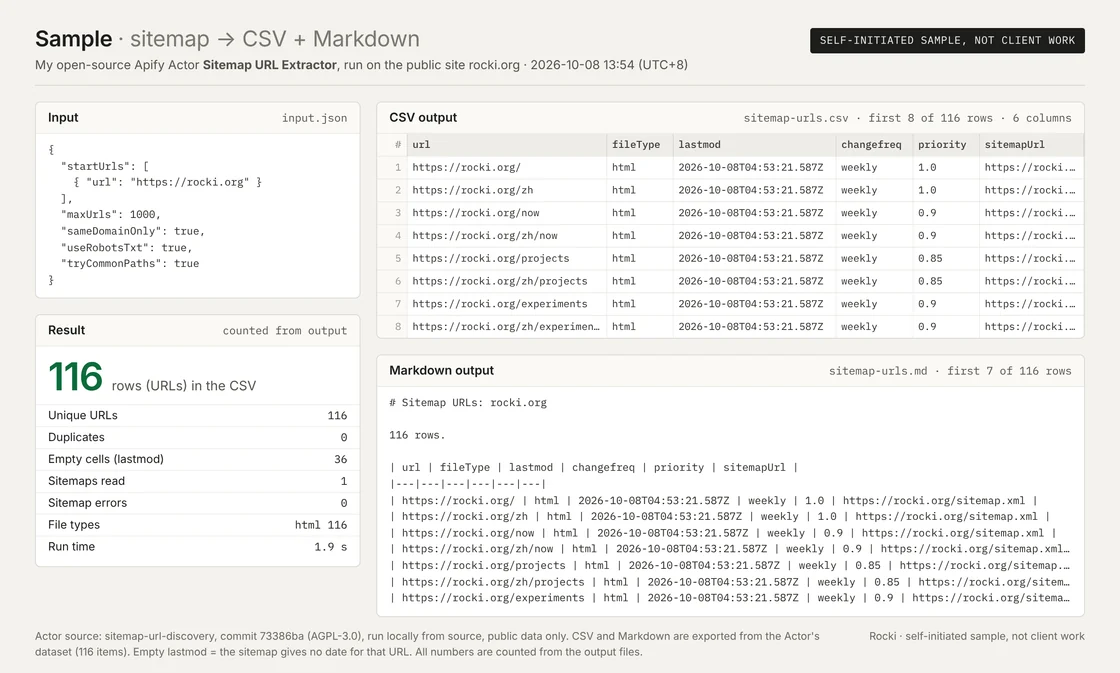Click the '1.9 s' run time value
This screenshot has width=1120, height=673.
(x=331, y=547)
